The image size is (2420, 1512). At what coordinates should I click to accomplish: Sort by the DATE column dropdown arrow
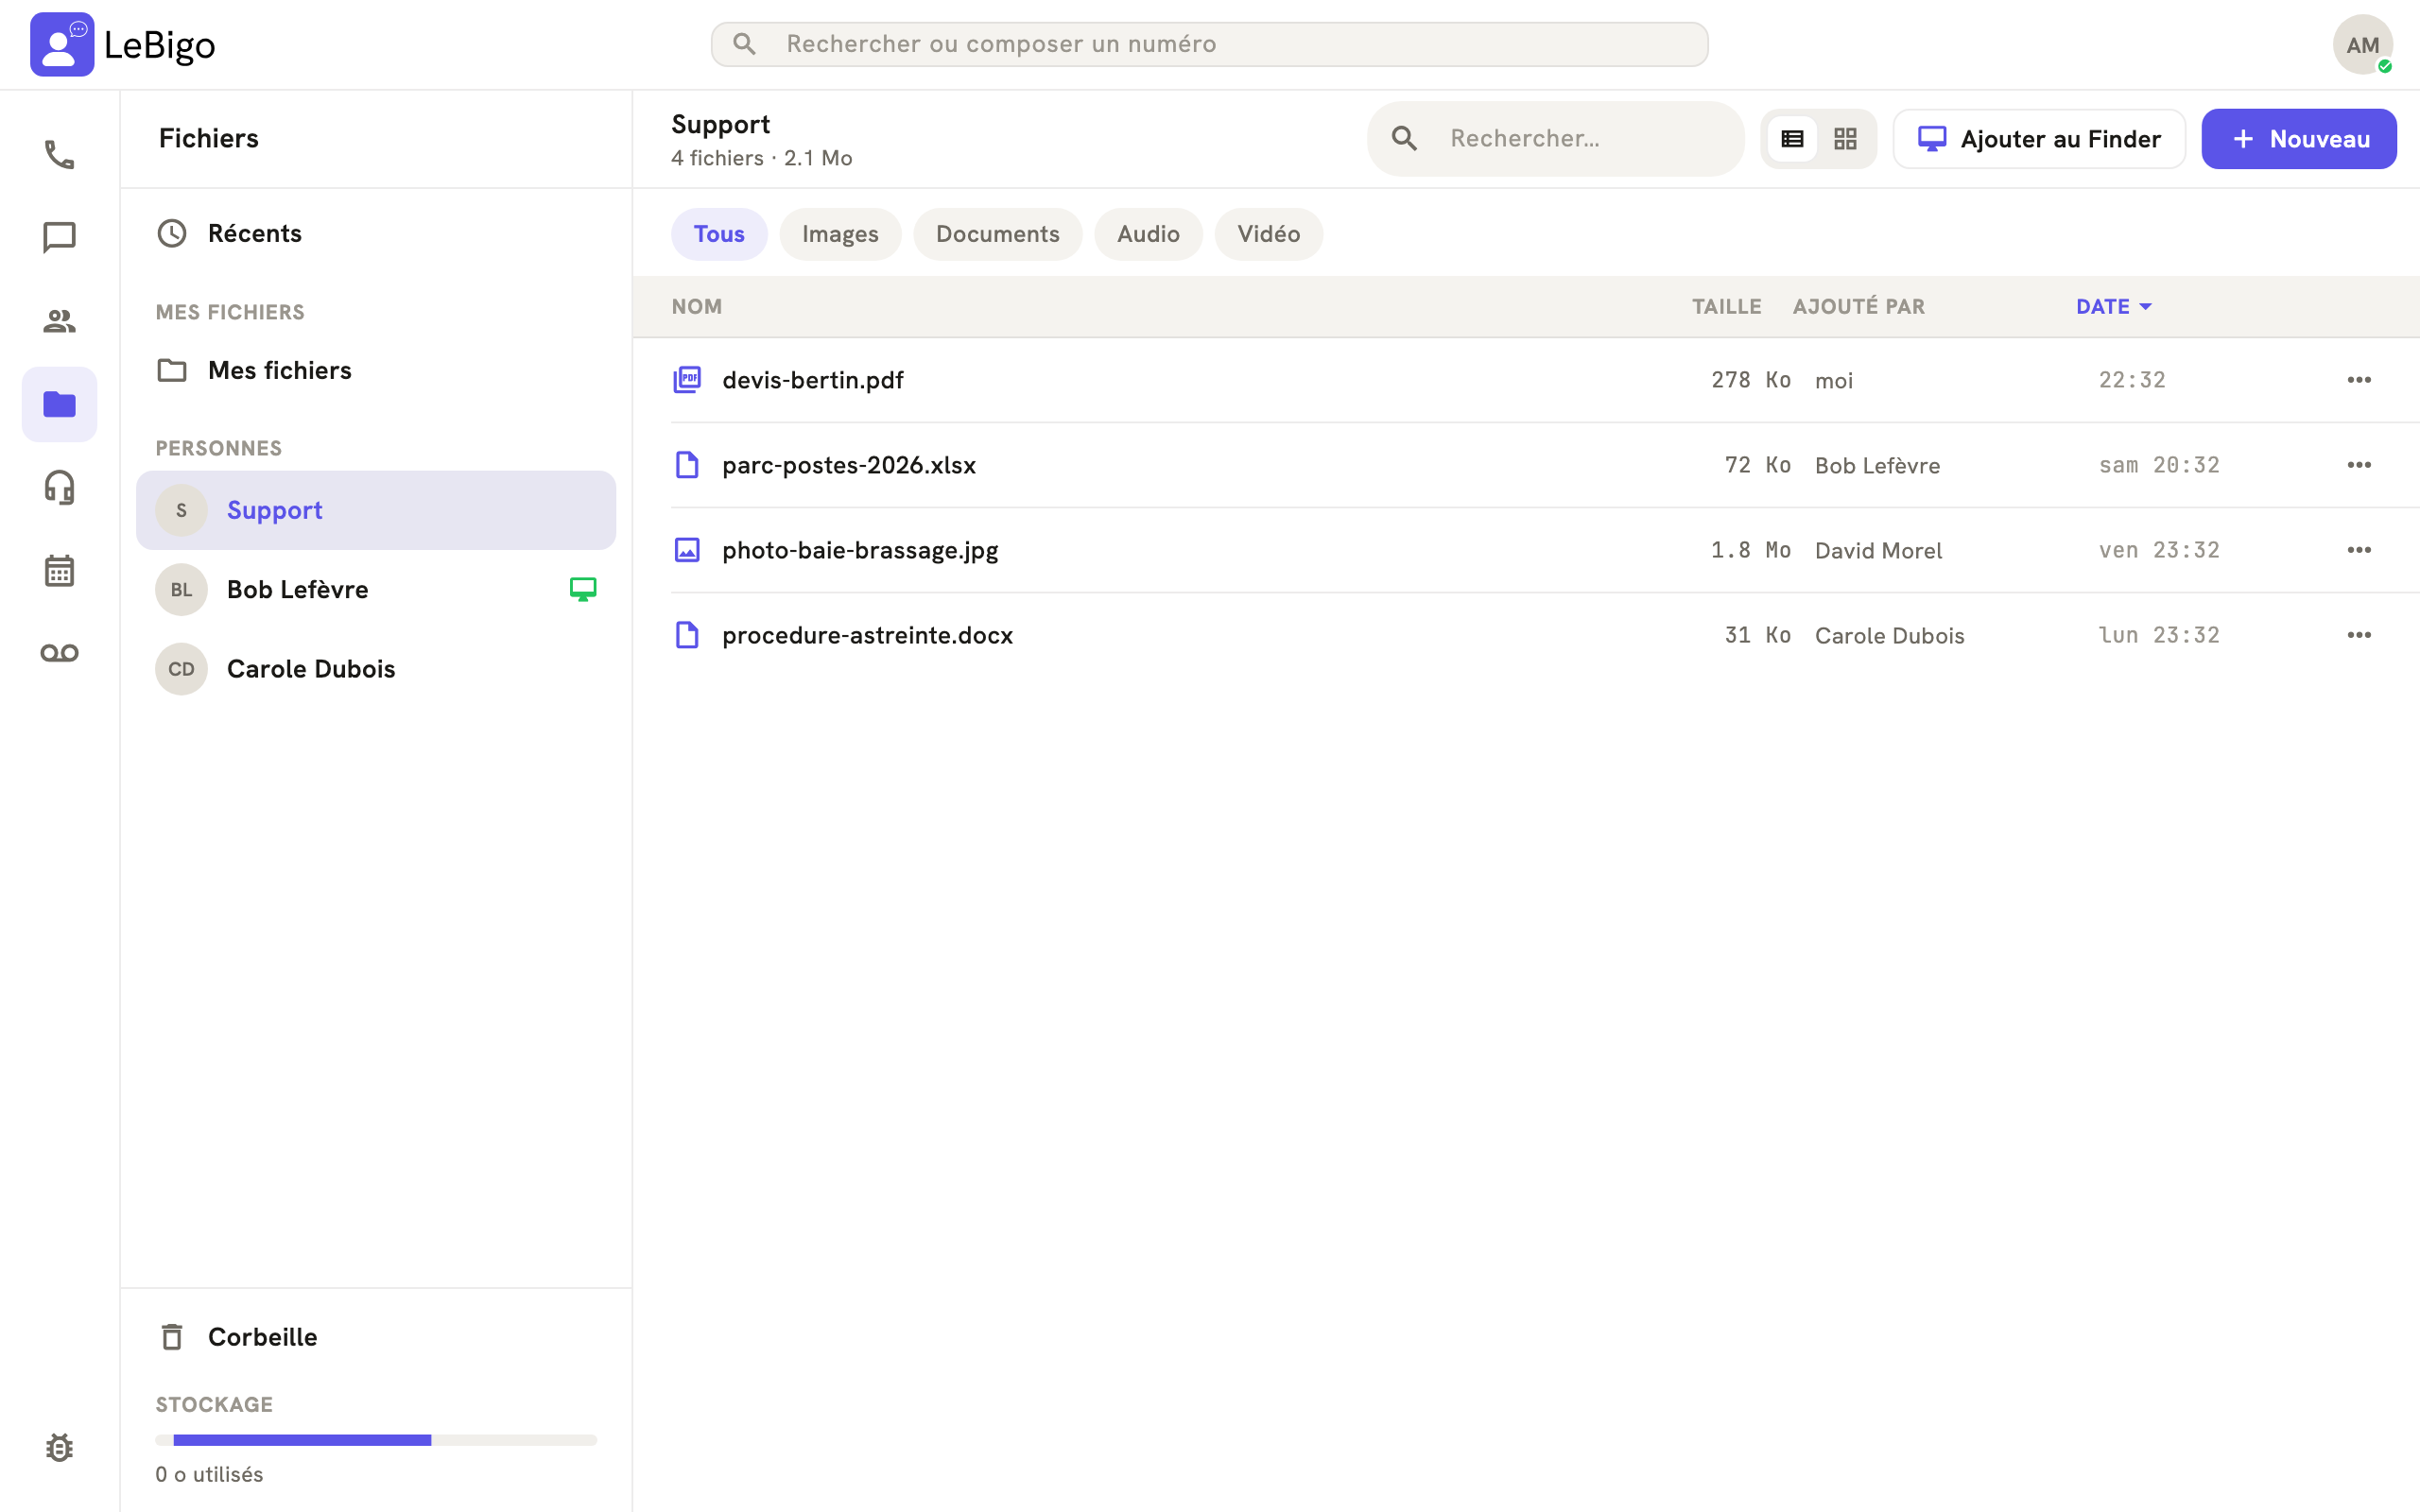[2145, 307]
